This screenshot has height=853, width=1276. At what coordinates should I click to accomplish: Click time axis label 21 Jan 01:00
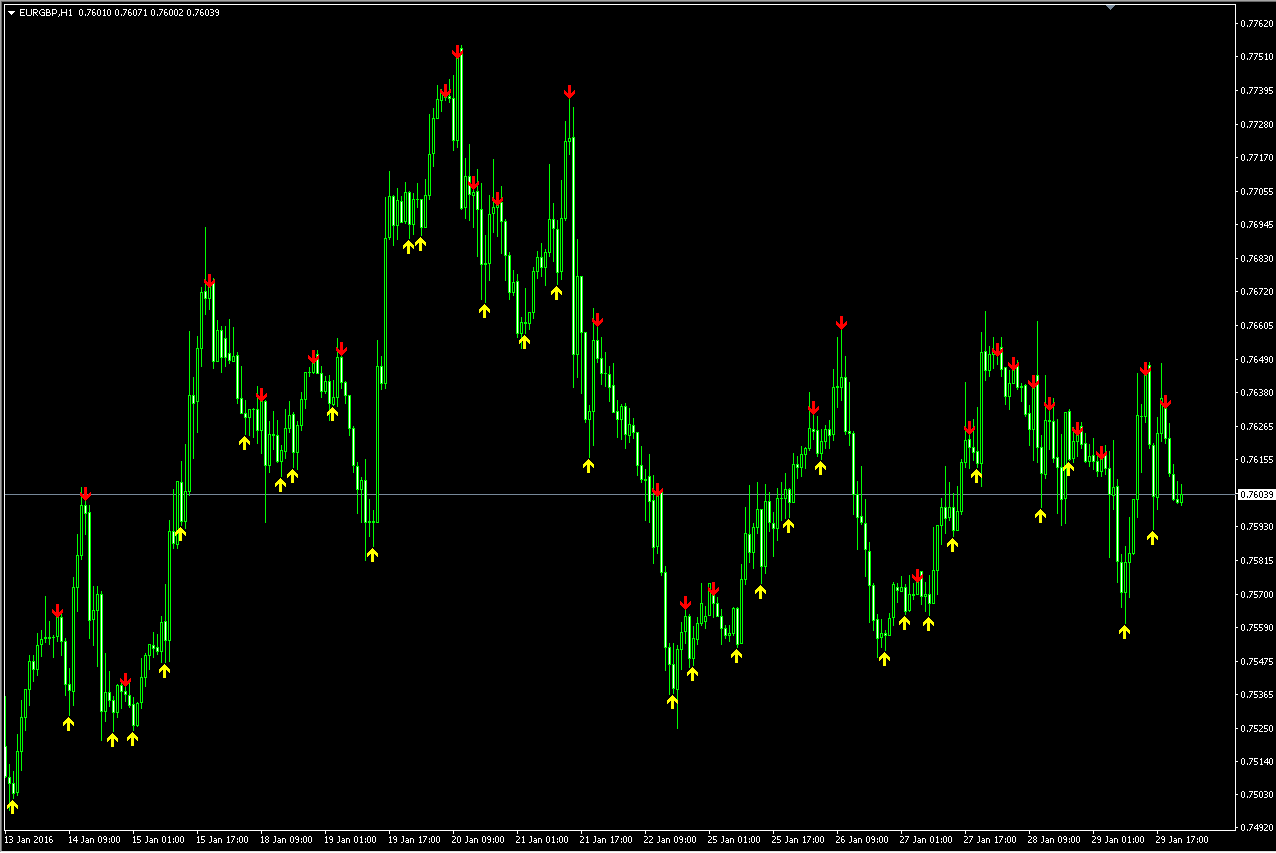click(x=542, y=840)
